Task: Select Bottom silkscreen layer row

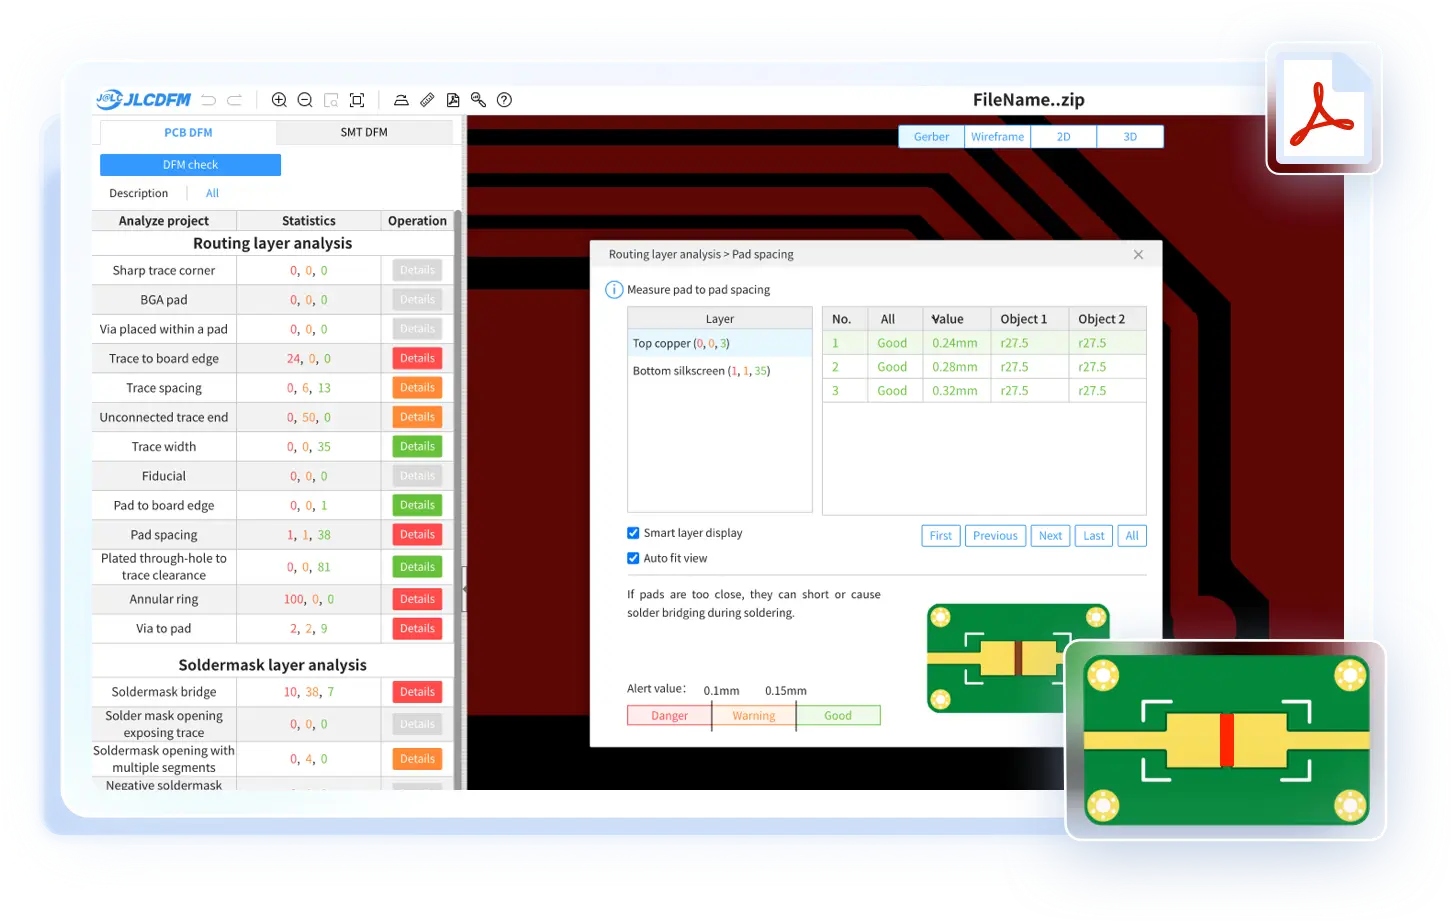Action: pos(720,371)
